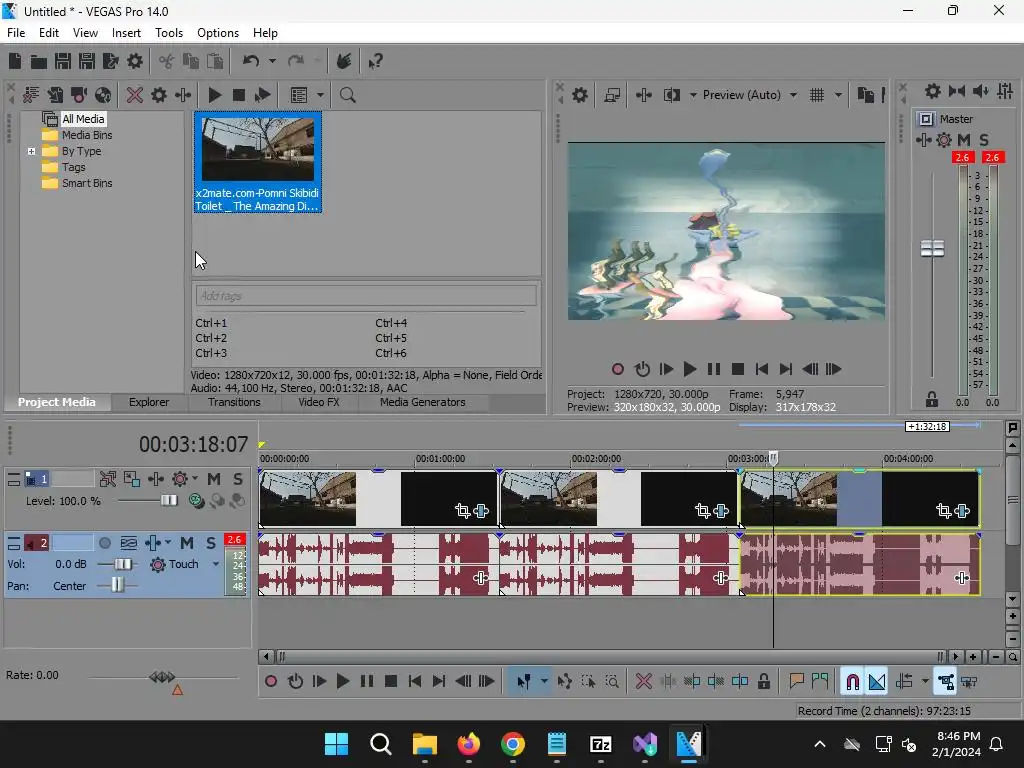Click the Zoom Edit tool icon
1024x768 pixels.
[612, 682]
